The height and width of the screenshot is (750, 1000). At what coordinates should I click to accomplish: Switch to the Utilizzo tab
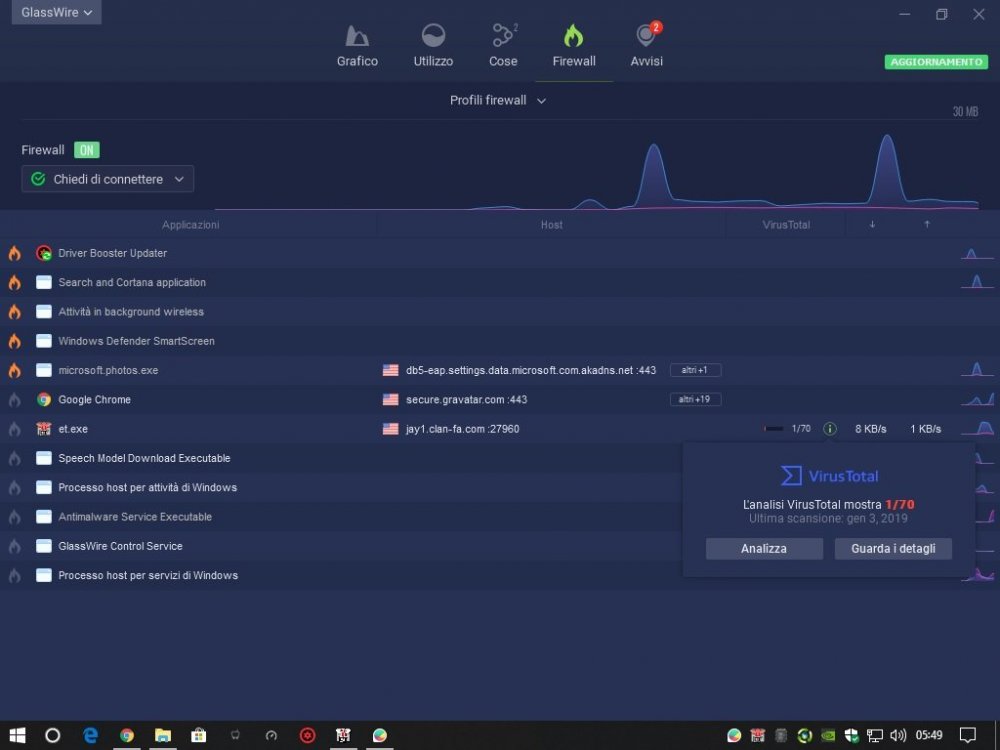click(x=433, y=46)
